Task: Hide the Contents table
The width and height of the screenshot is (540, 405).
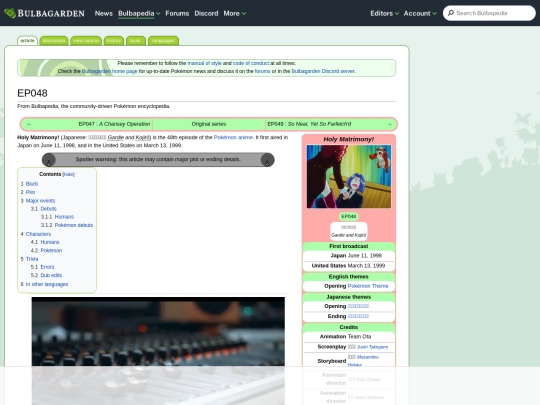Action: tap(69, 174)
